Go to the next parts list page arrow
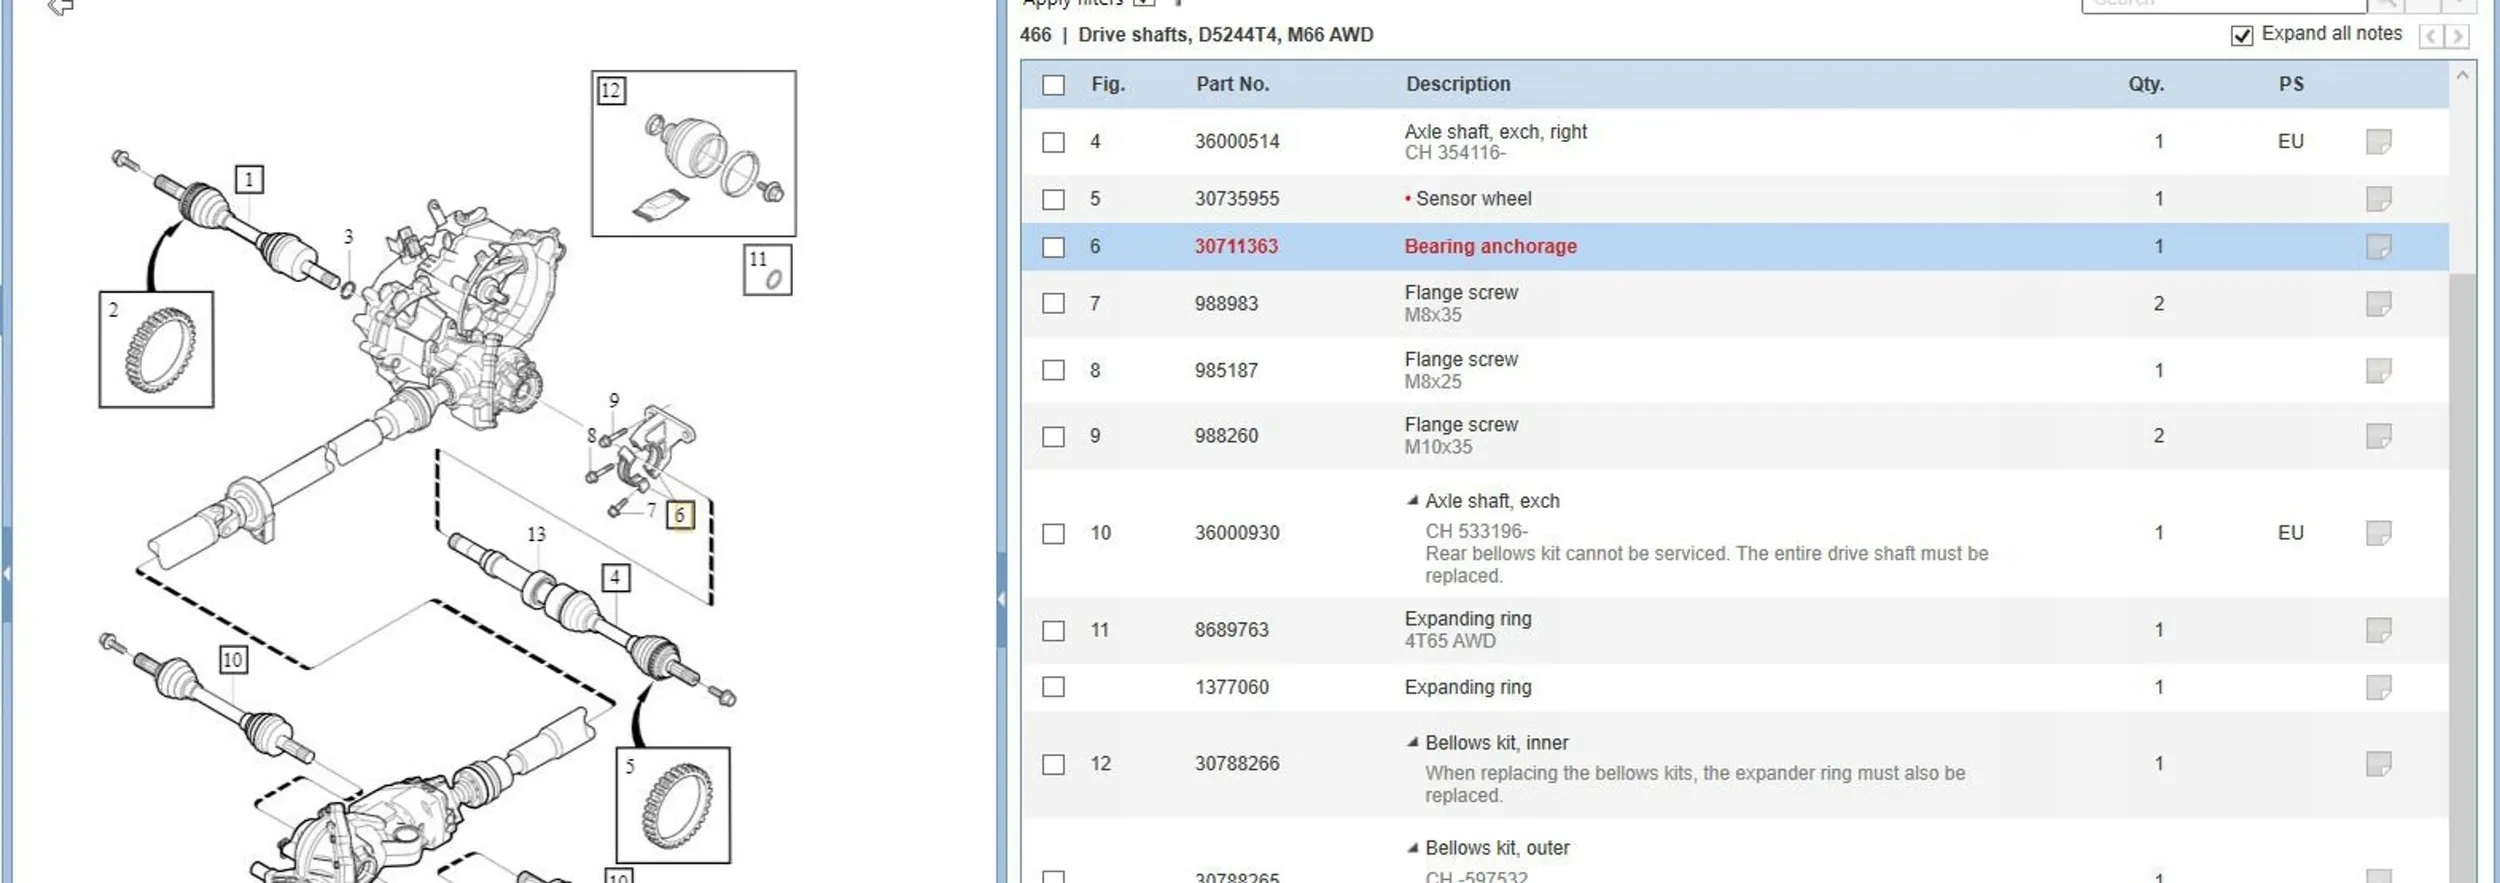The image size is (2500, 883). 2456,37
